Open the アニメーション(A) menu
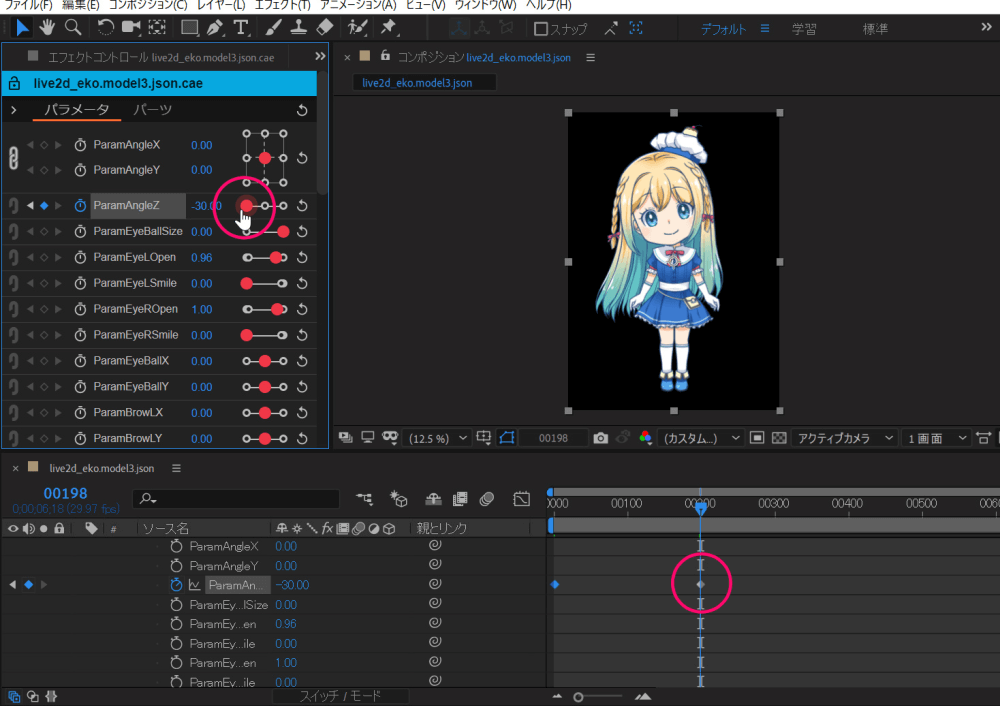 tap(358, 5)
